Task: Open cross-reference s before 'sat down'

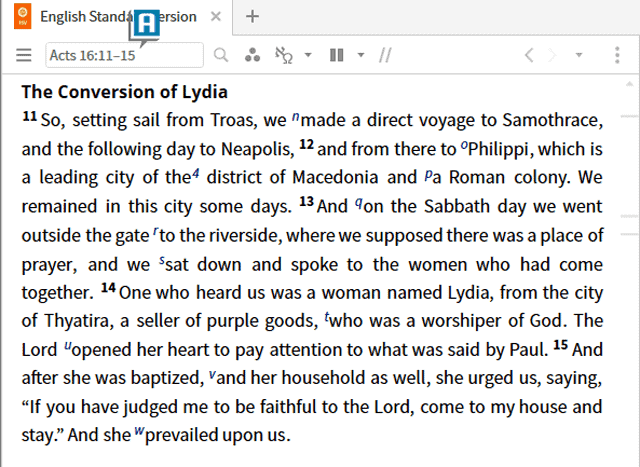Action: point(162,261)
